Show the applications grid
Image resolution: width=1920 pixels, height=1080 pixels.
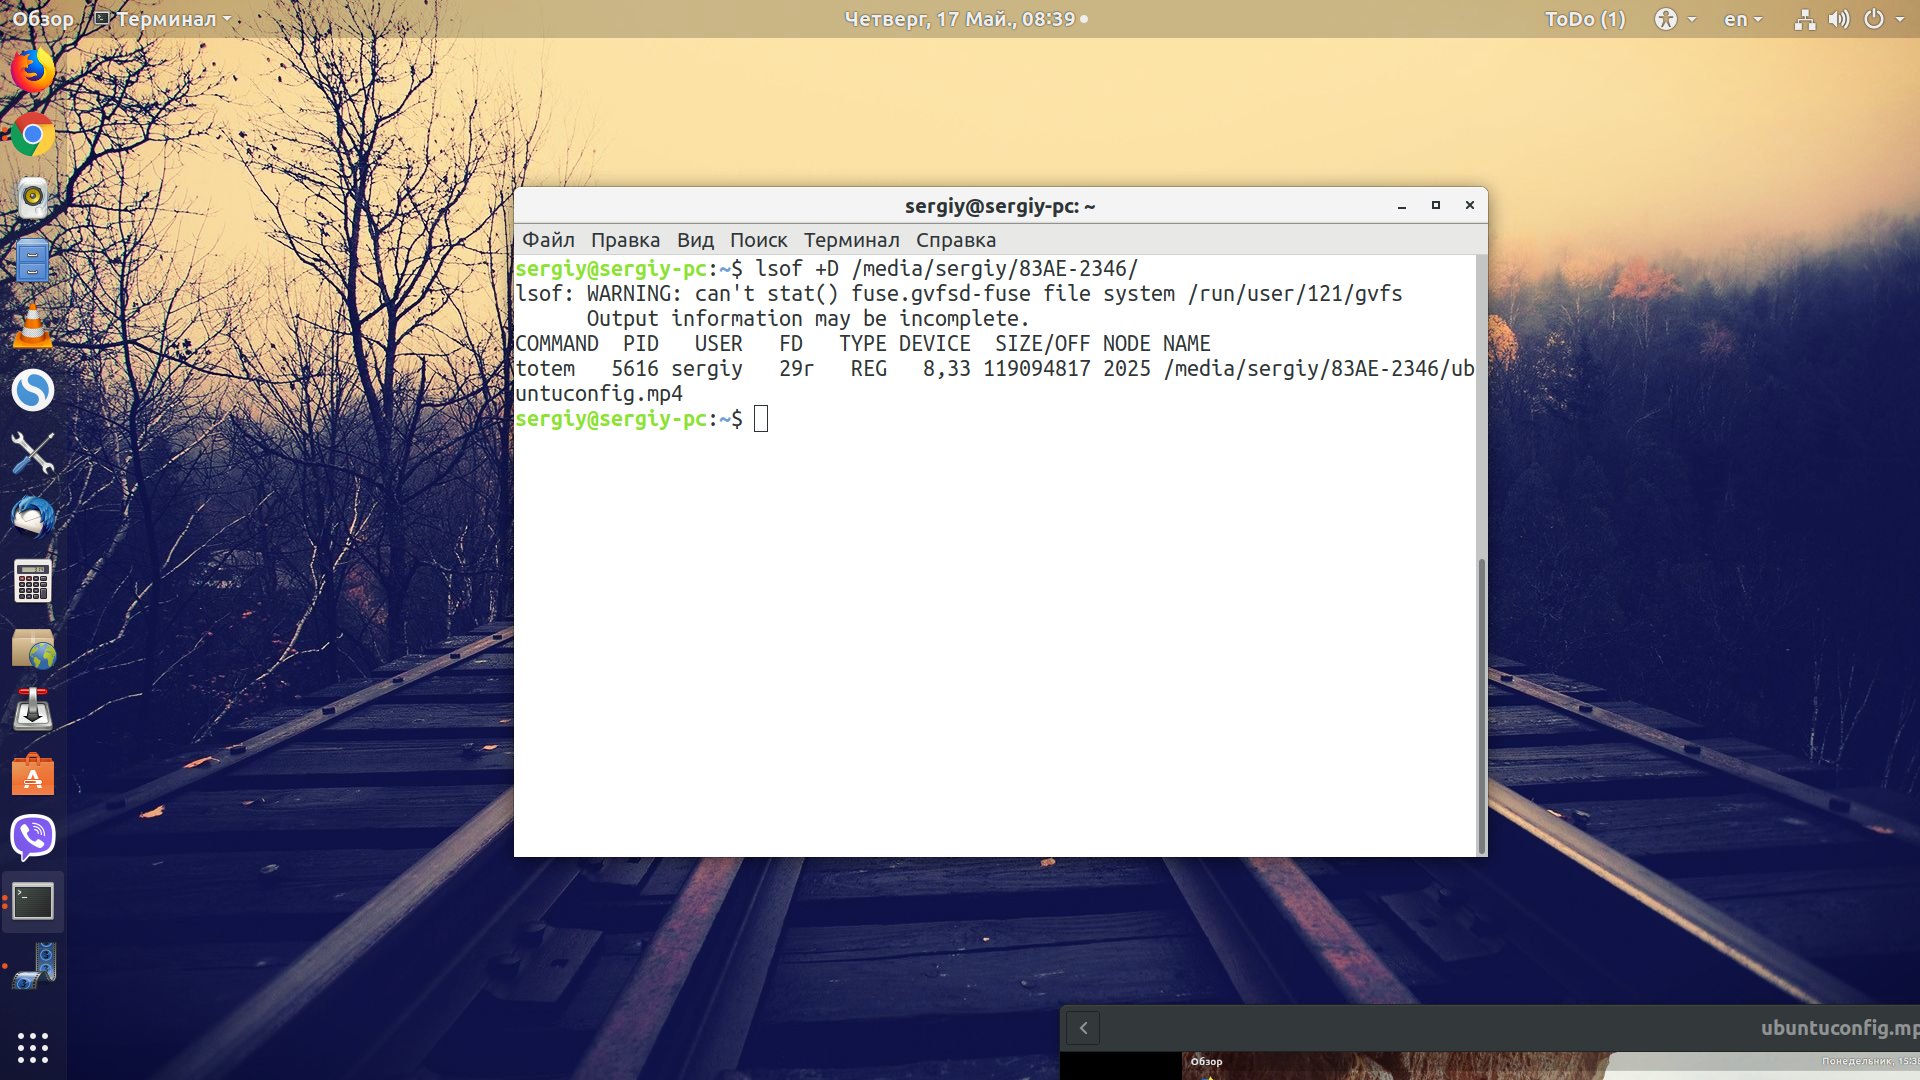(x=33, y=1047)
